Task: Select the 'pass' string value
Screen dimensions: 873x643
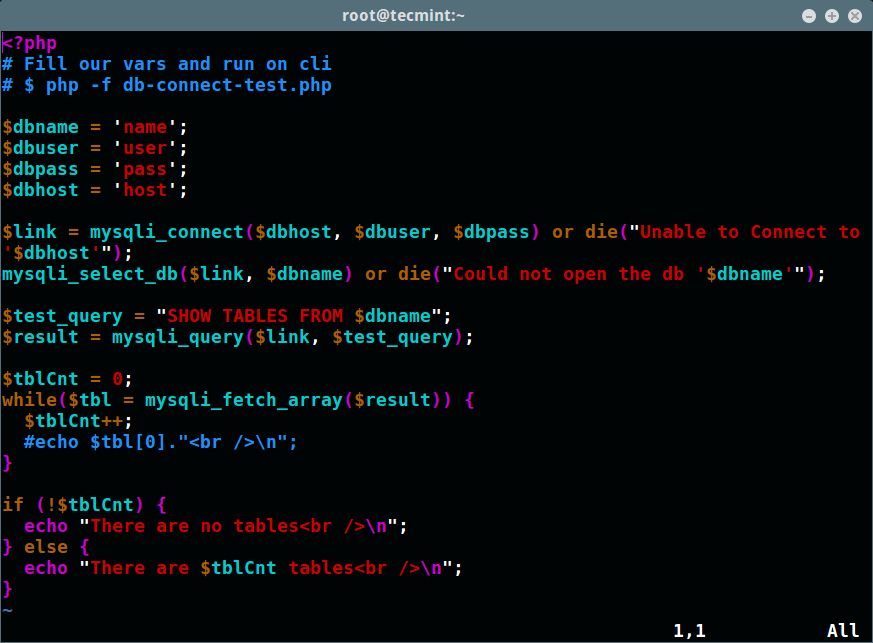Action: click(x=145, y=169)
